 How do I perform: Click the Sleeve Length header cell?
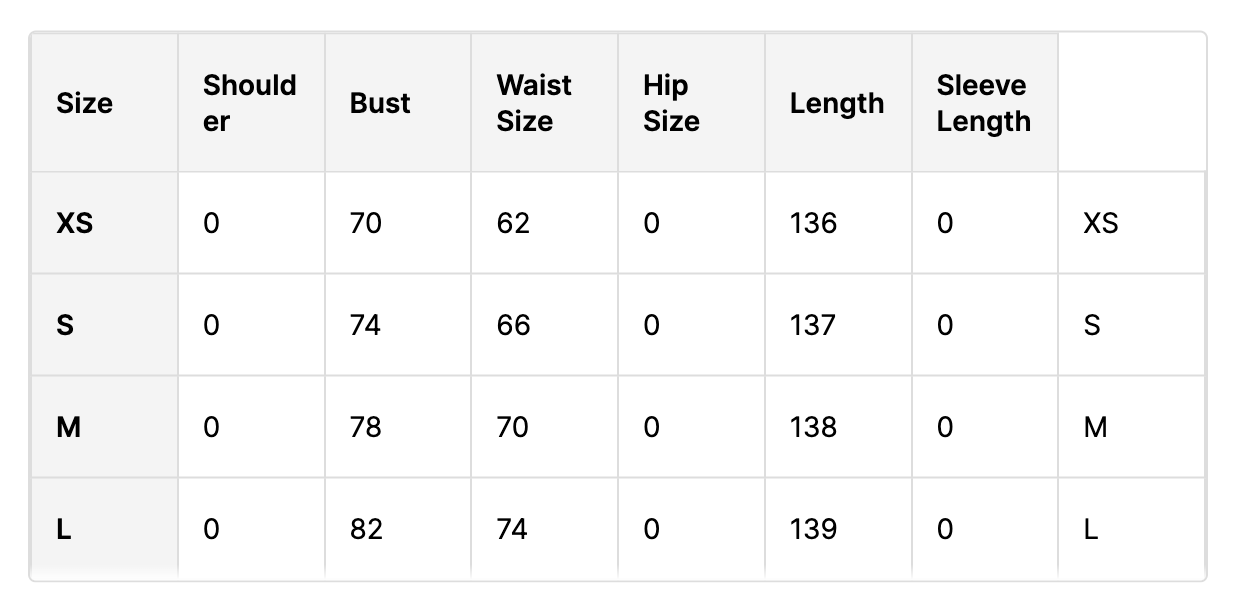[x=985, y=103]
